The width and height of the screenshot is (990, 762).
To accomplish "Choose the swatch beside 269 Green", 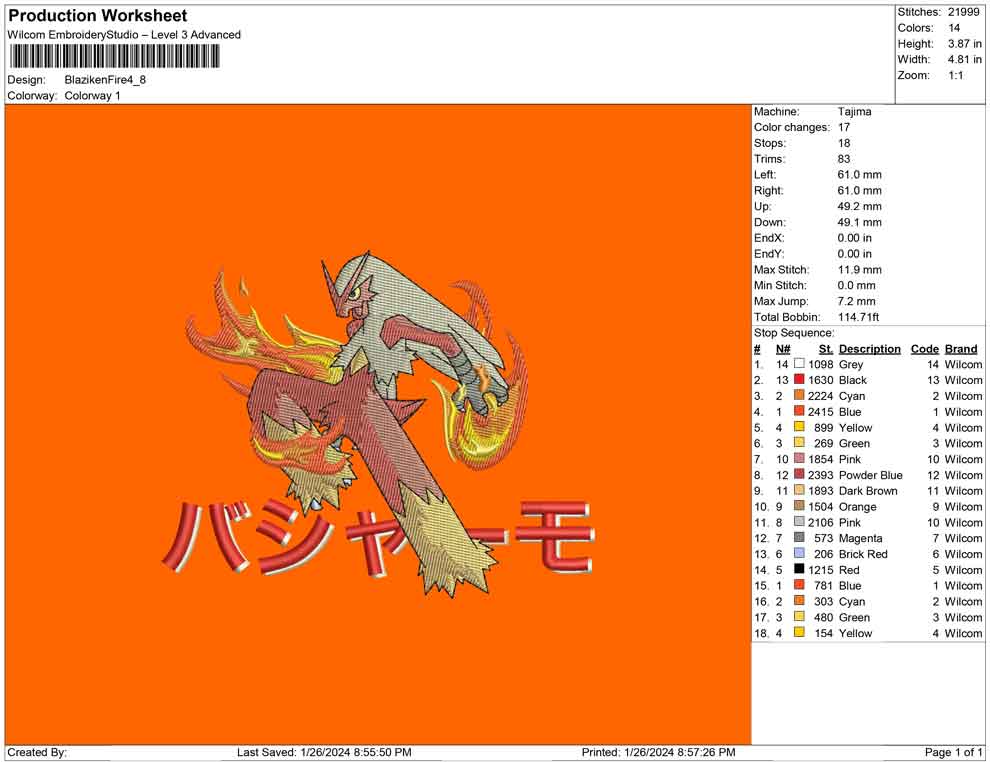I will tap(799, 443).
